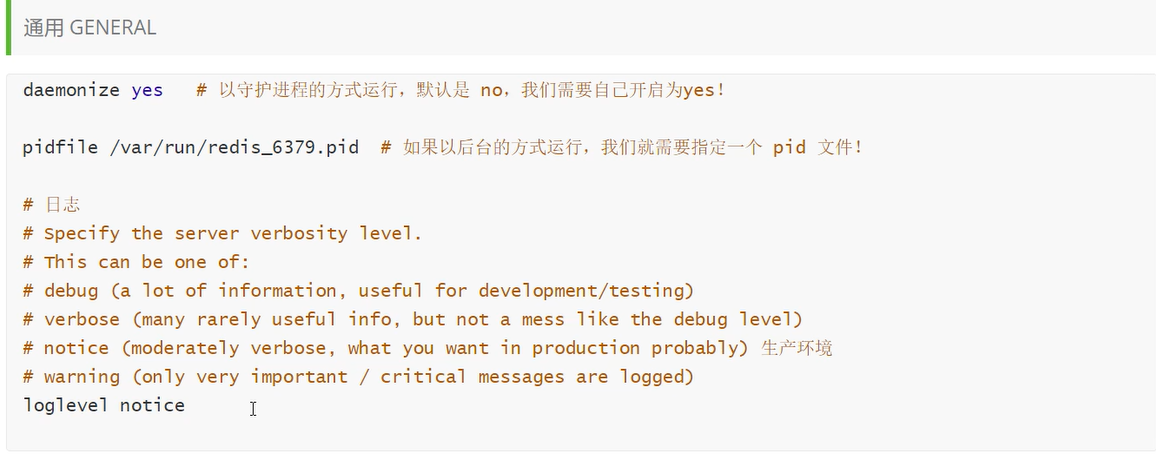Viewport: 1156px width, 454px height.
Task: Click the bold no in the daemonize comment
Action: click(491, 90)
